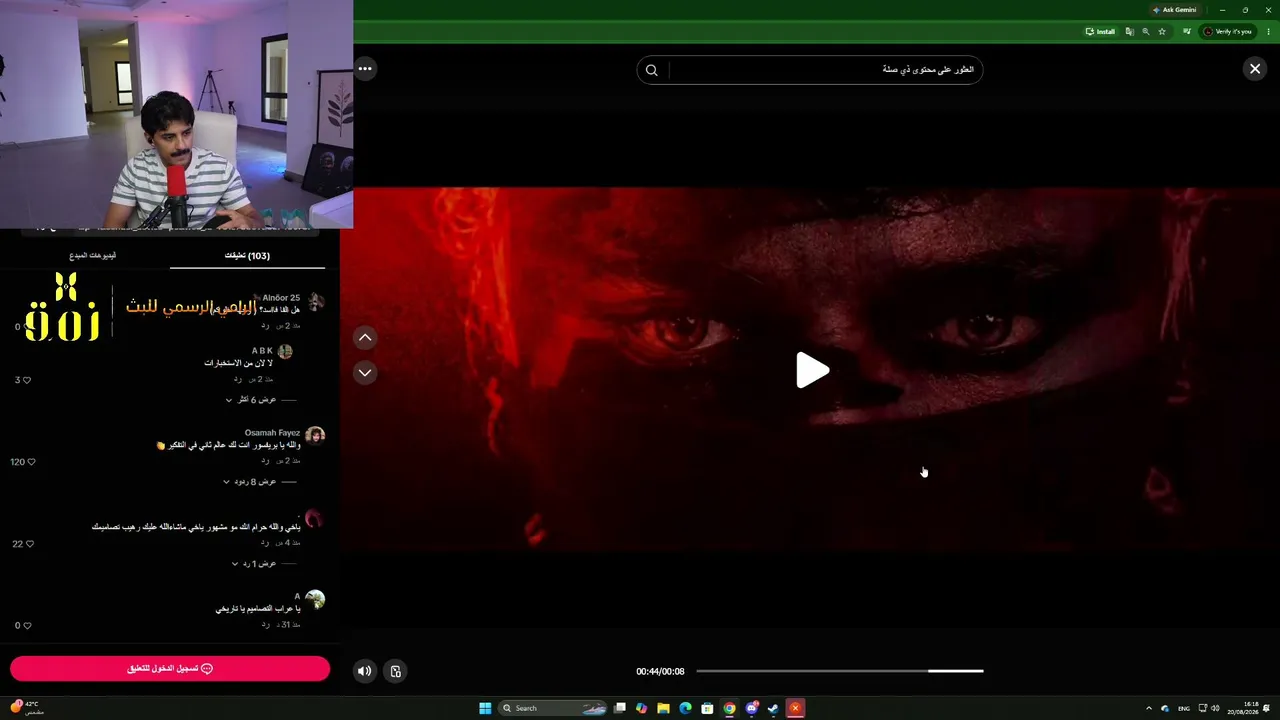The image size is (1280, 720).
Task: Open the Alnöor 25 username
Action: tap(281, 298)
